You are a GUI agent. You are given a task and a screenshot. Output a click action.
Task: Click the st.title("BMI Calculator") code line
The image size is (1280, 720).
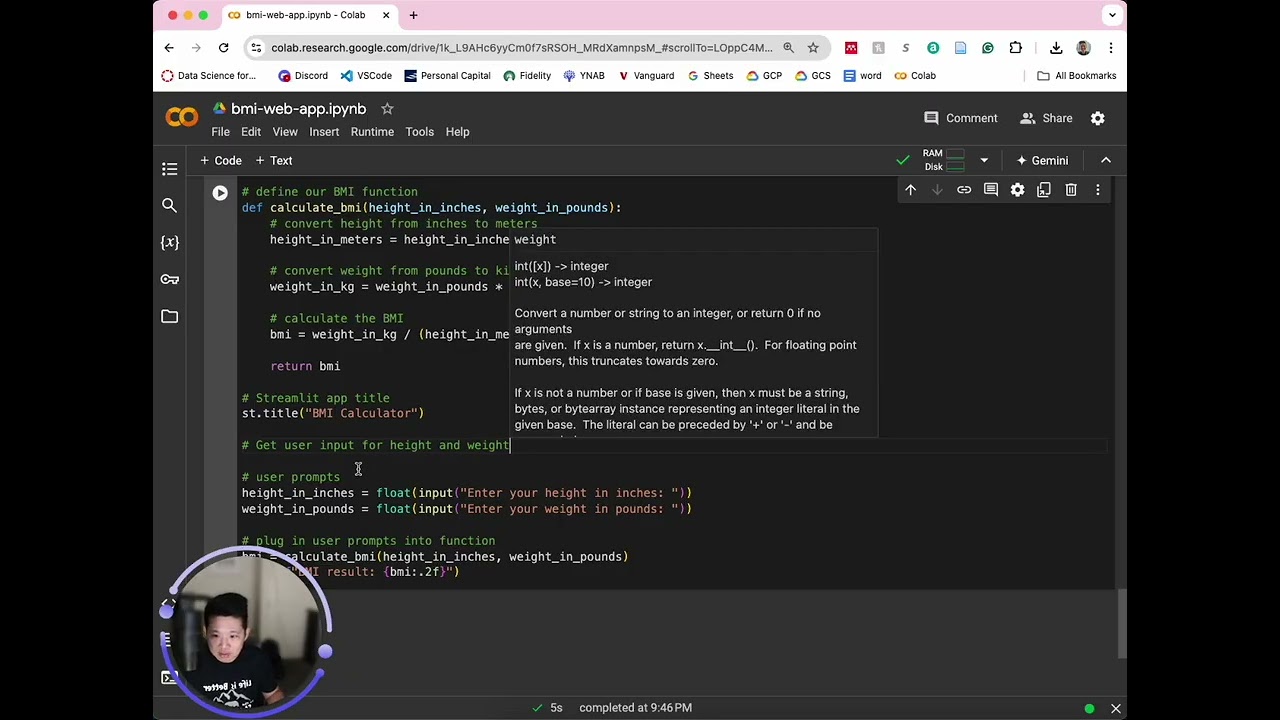(x=333, y=413)
